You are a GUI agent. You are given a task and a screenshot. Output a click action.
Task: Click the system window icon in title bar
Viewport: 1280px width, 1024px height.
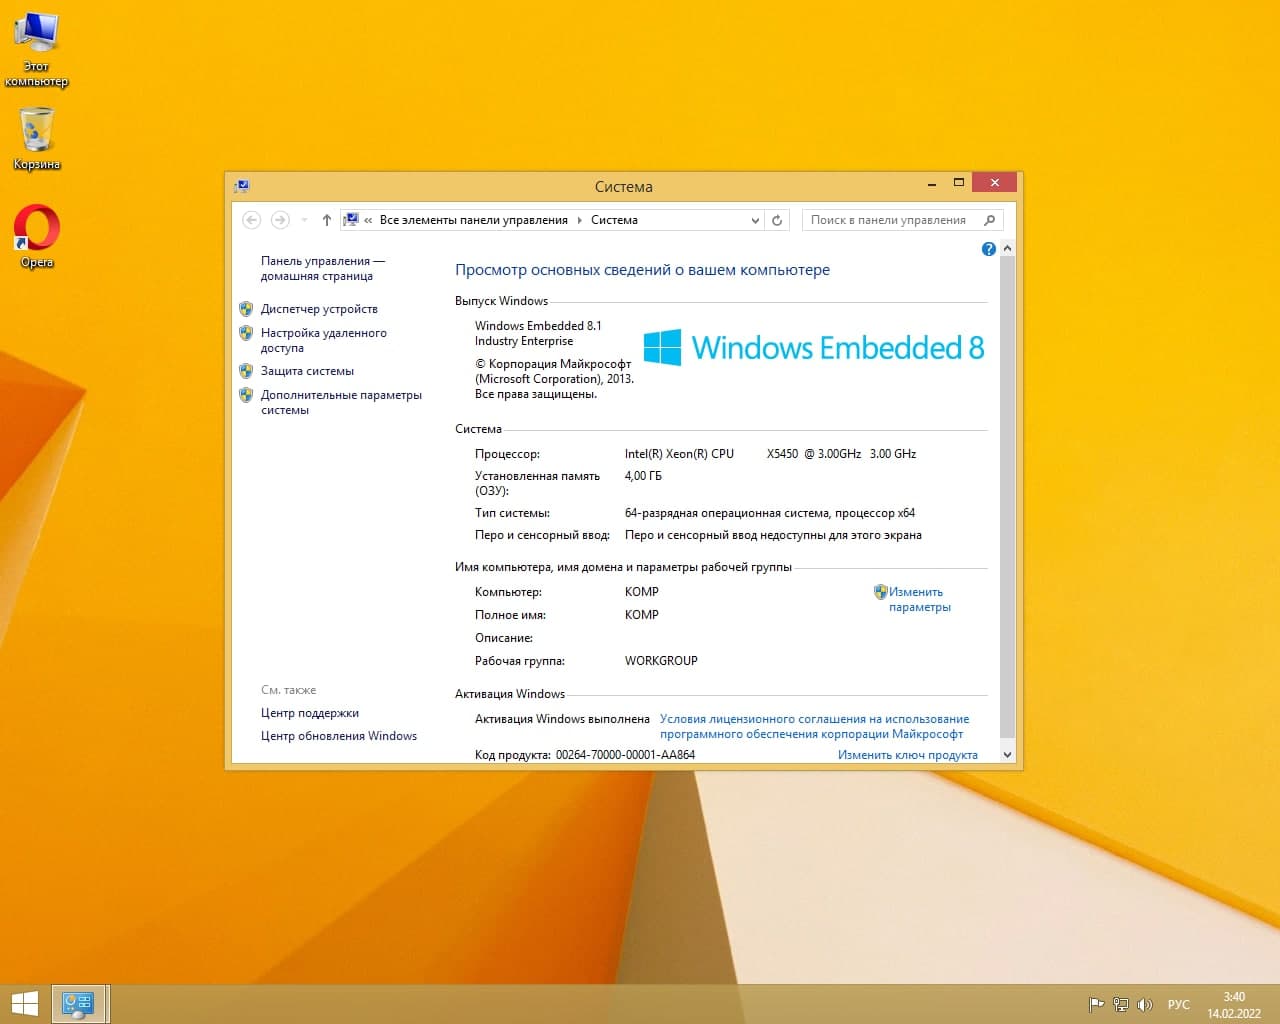pos(241,186)
